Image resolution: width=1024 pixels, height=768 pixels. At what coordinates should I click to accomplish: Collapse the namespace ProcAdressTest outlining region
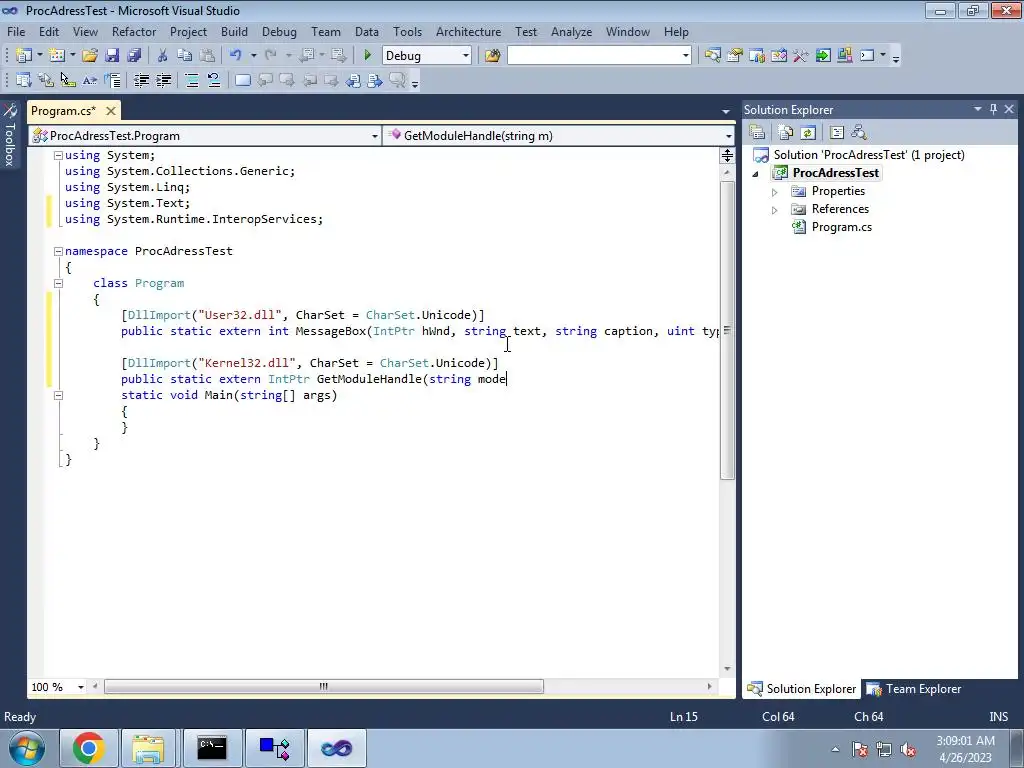(x=58, y=251)
